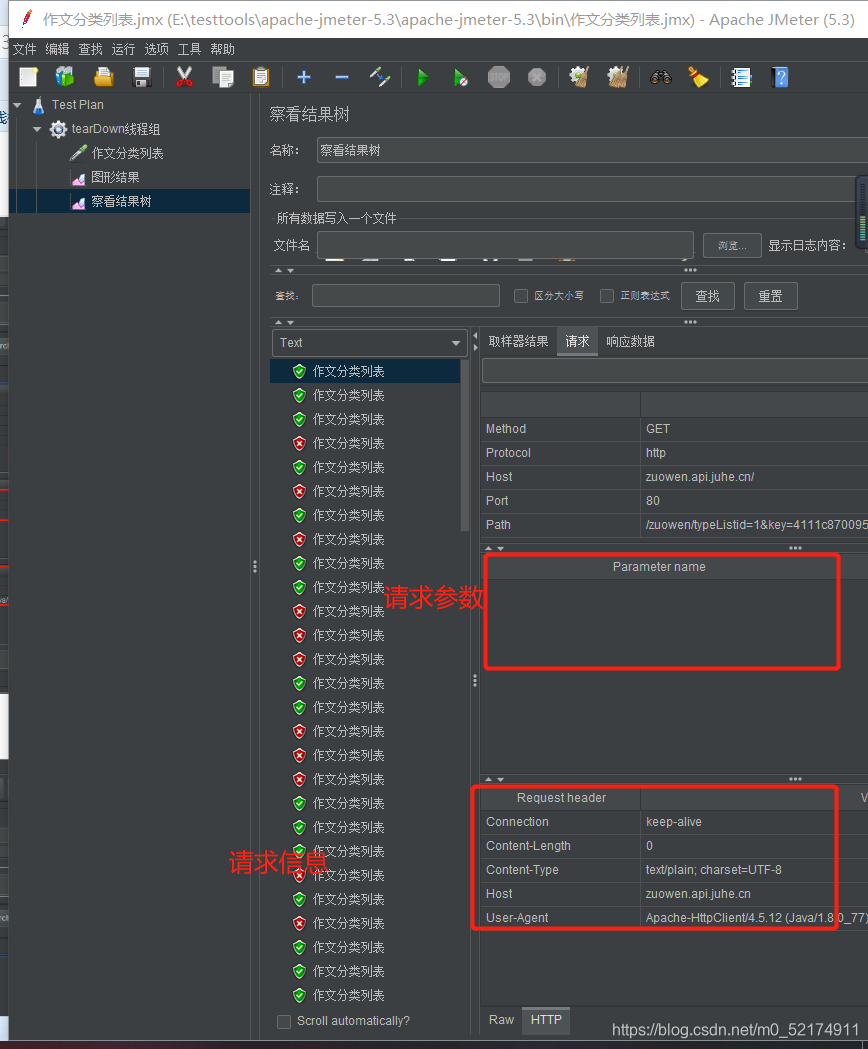Click the Test Plan flask icon
Screen dimensions: 868x1049
pos(39,105)
